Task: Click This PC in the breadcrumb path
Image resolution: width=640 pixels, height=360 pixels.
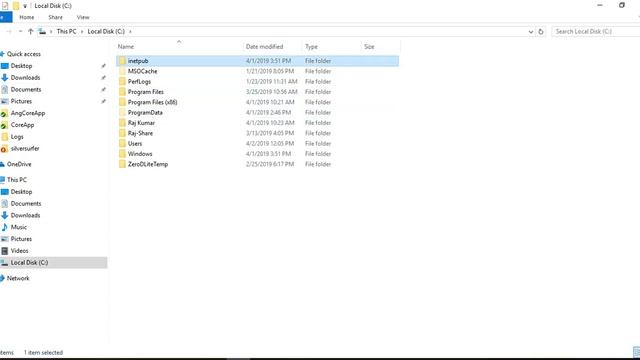Action: pos(67,31)
